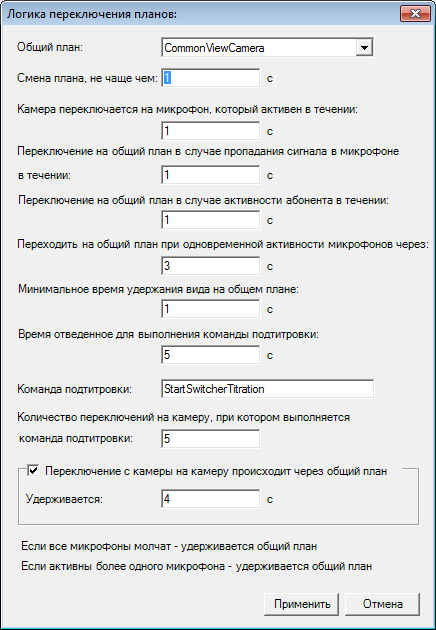
Task: Select the titration command execution time field
Action: click(211, 355)
